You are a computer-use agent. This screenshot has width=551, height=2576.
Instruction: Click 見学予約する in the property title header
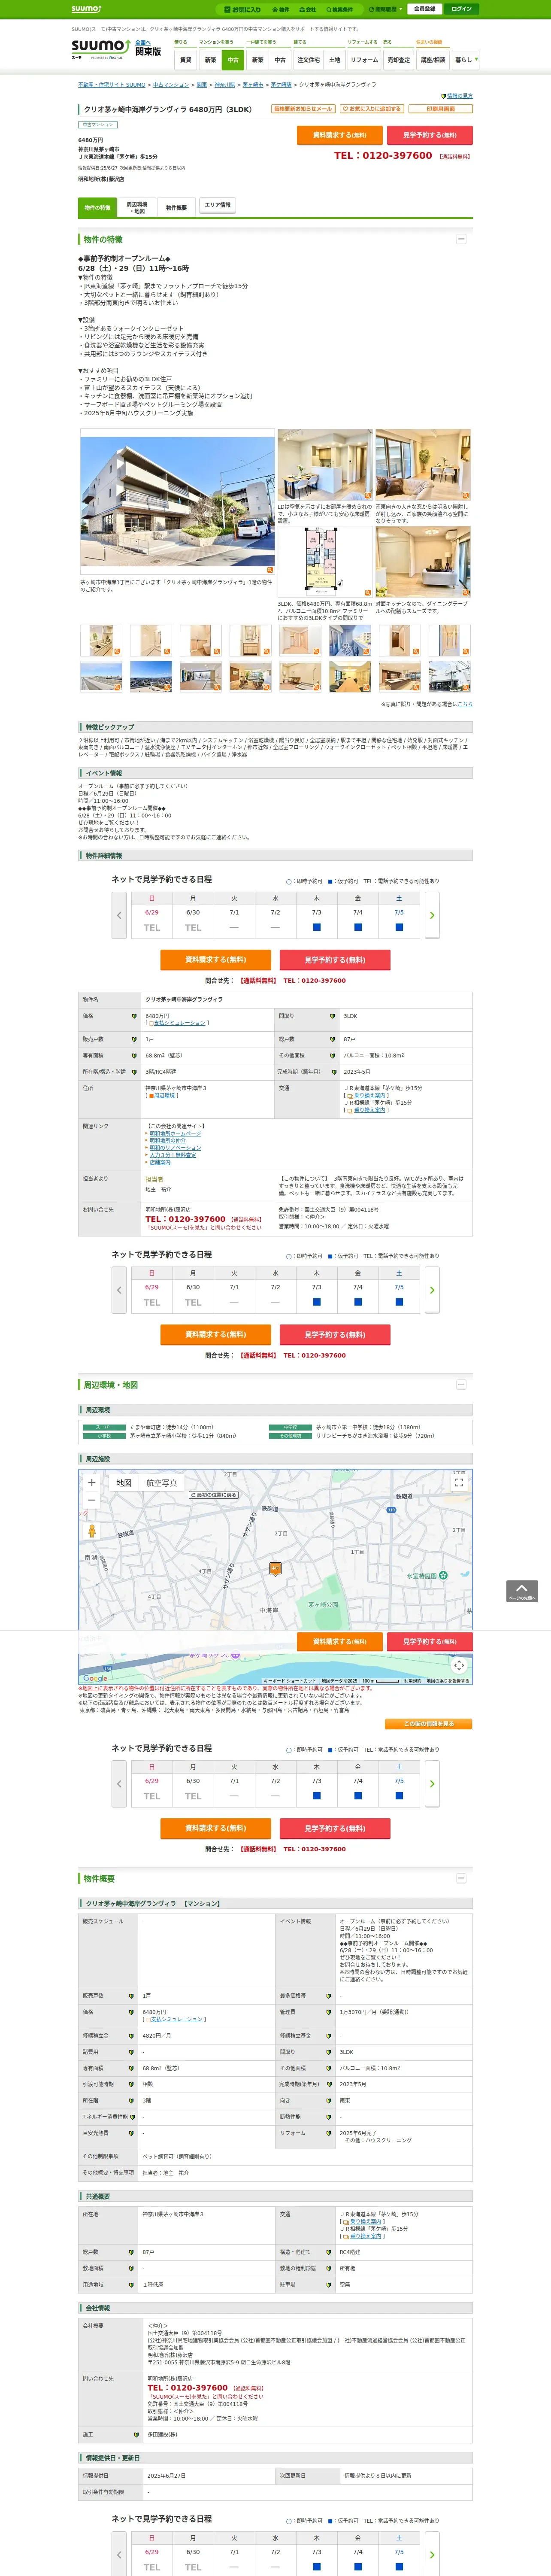pyautogui.click(x=430, y=135)
